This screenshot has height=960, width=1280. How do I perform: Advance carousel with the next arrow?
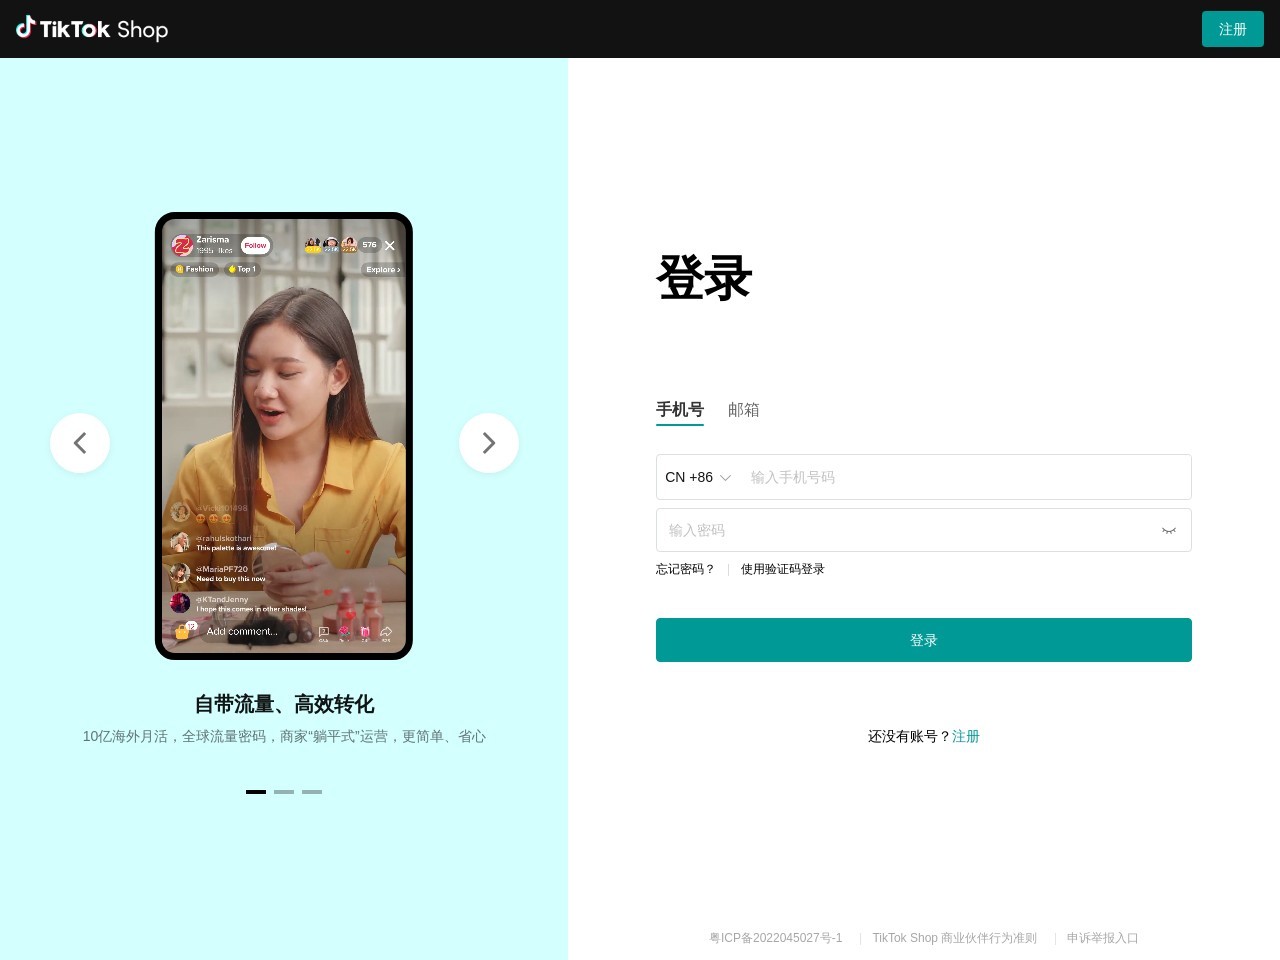click(489, 443)
